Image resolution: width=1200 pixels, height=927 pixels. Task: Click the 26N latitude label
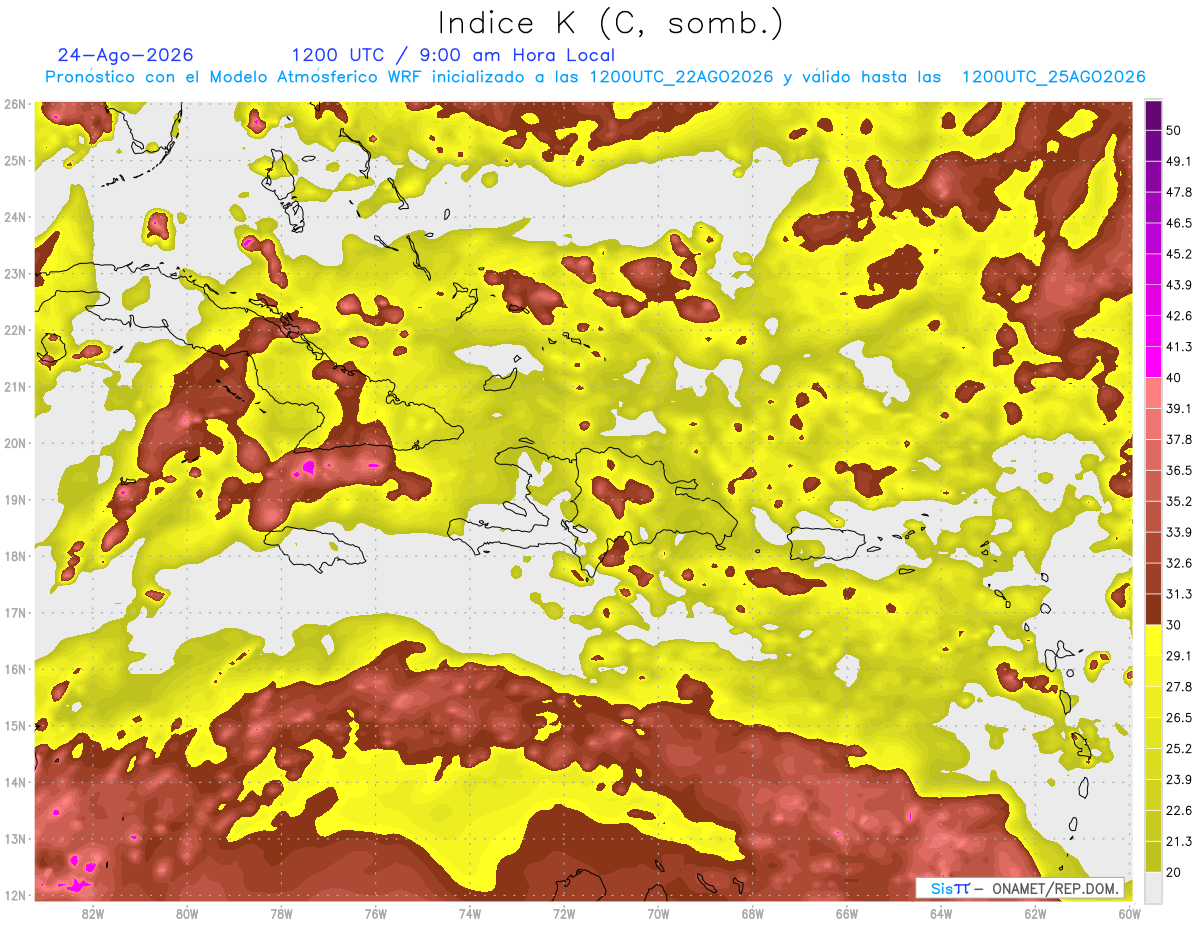click(x=15, y=104)
